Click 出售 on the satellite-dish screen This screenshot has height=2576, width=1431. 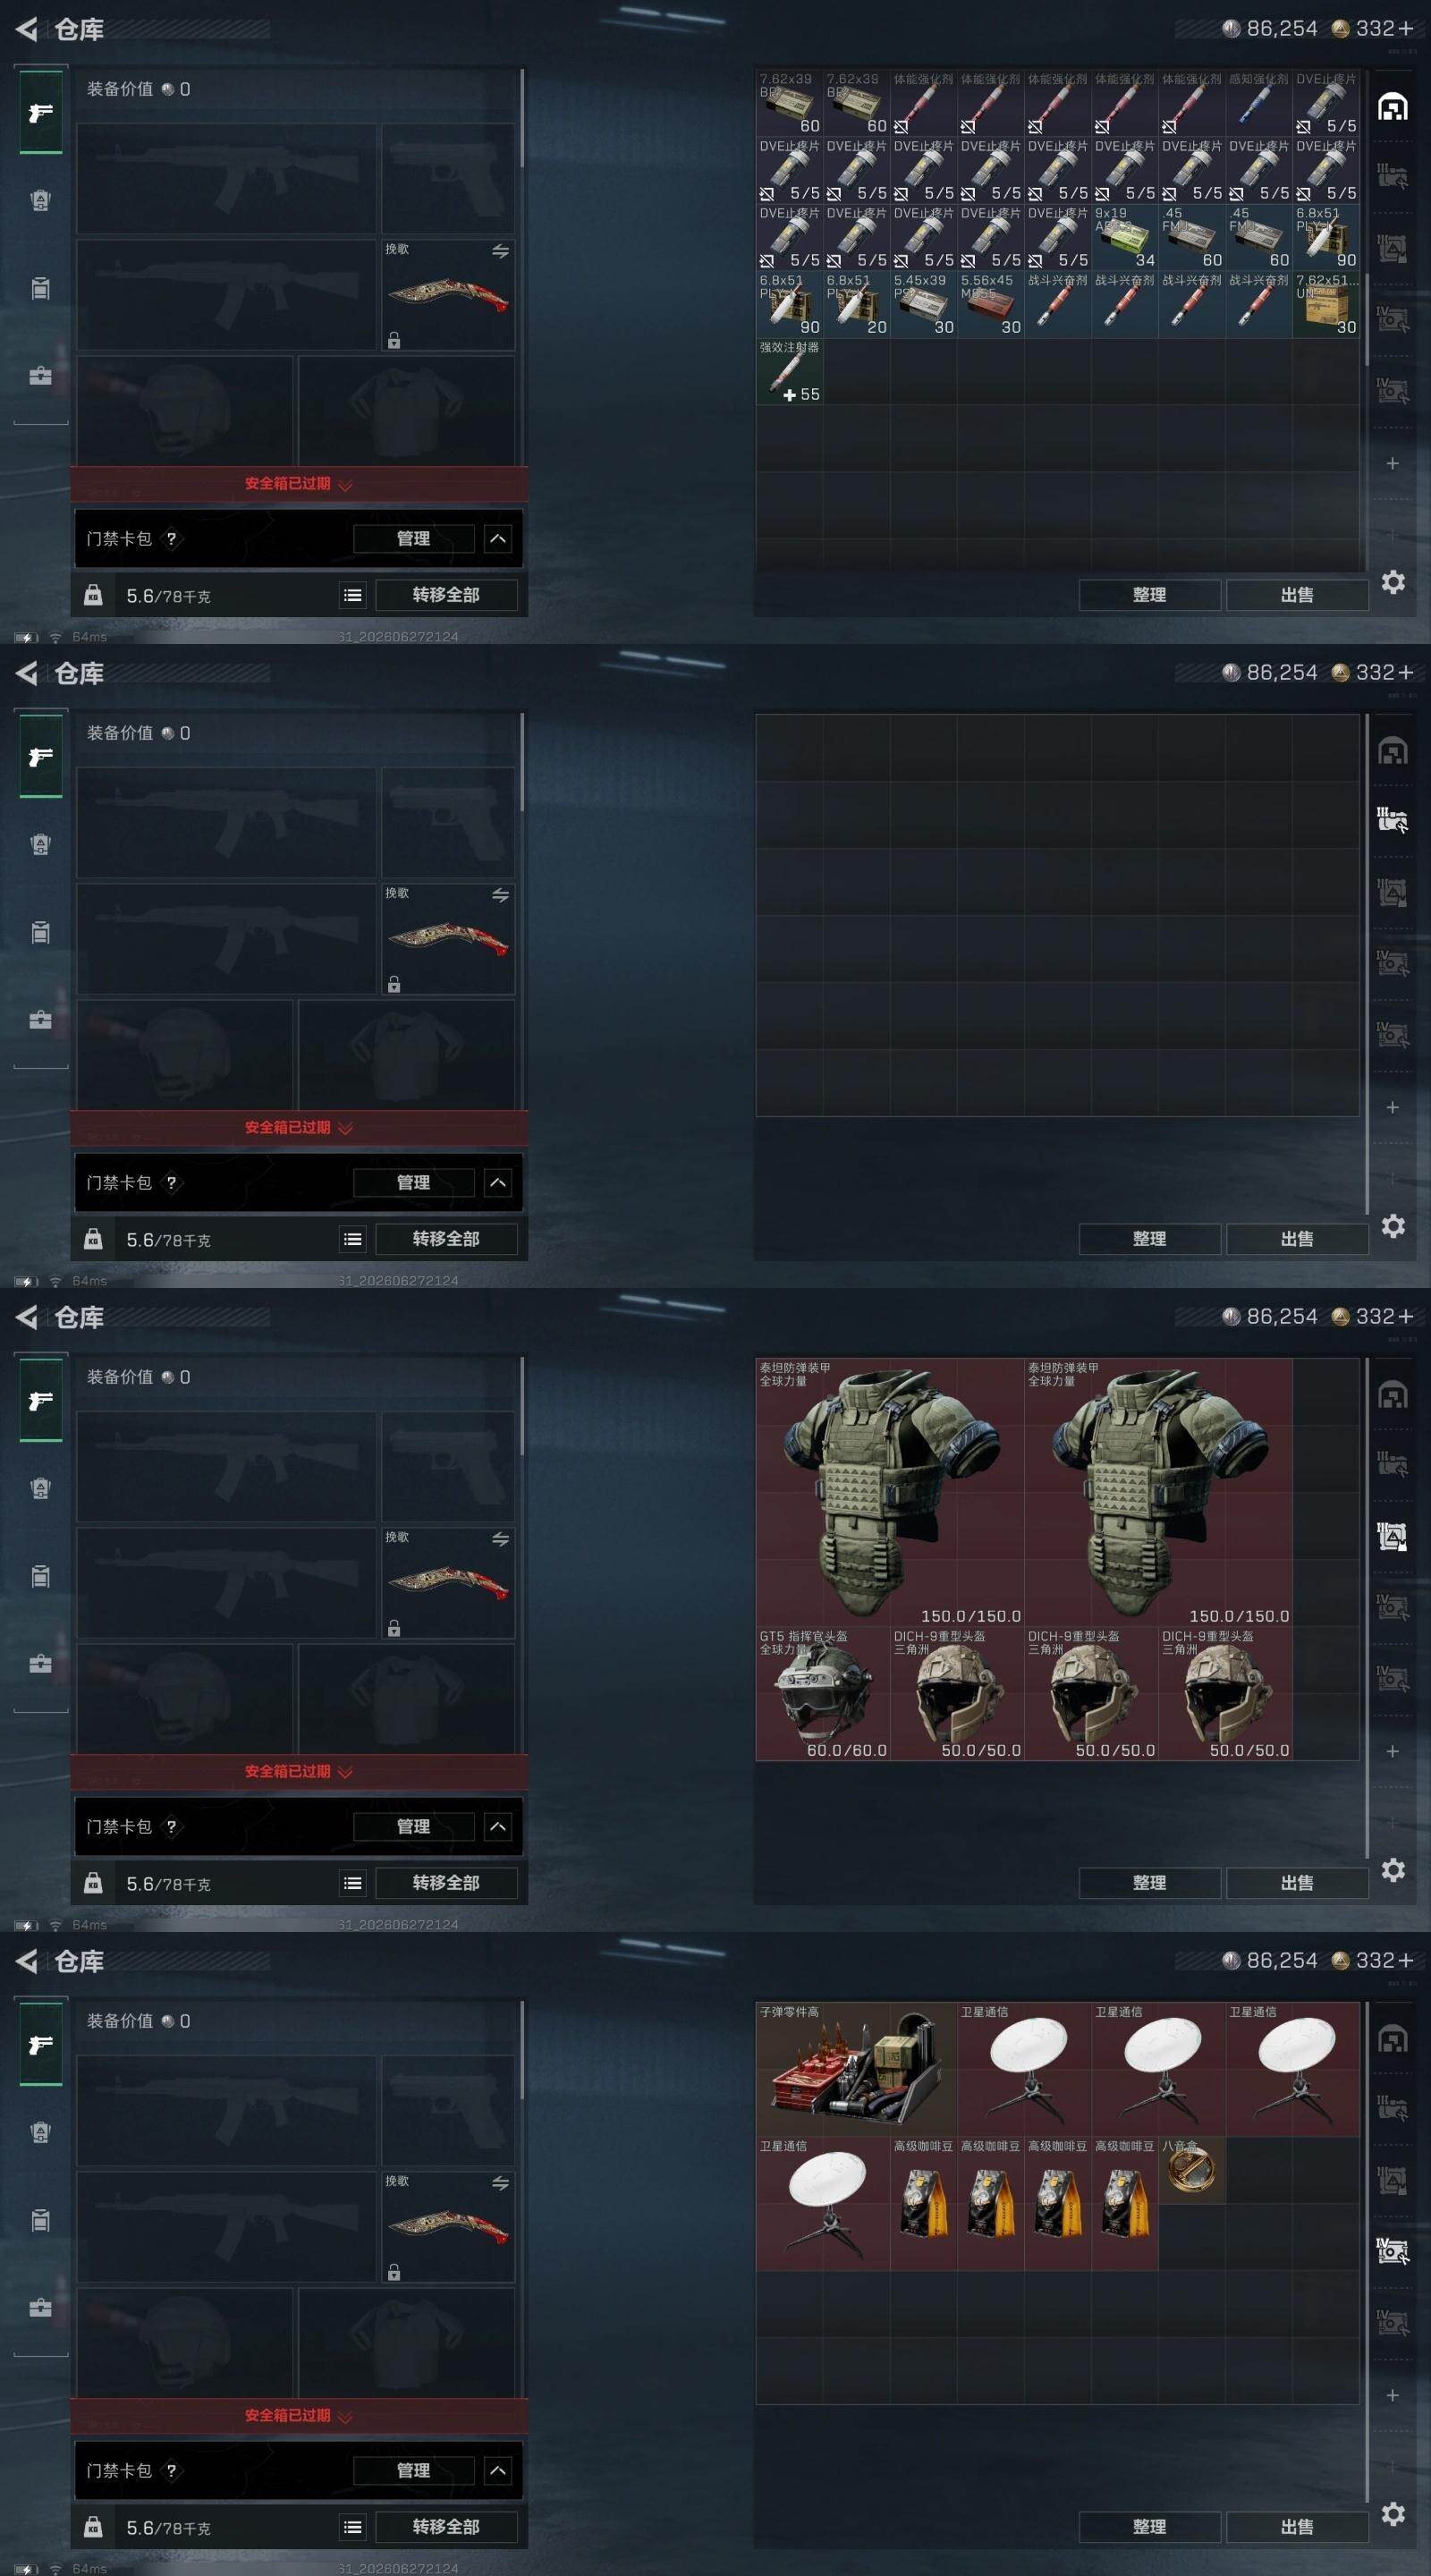click(x=1297, y=2527)
